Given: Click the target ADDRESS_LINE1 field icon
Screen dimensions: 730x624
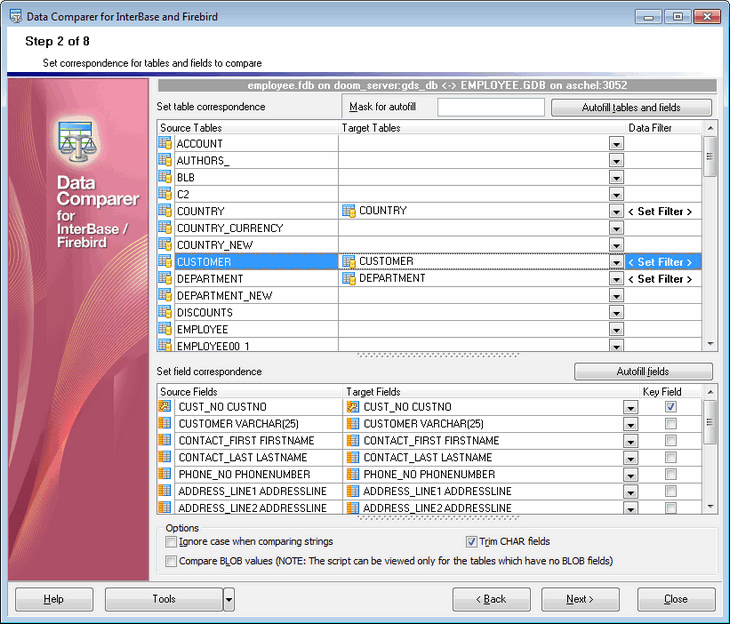Looking at the screenshot, I should 353,491.
